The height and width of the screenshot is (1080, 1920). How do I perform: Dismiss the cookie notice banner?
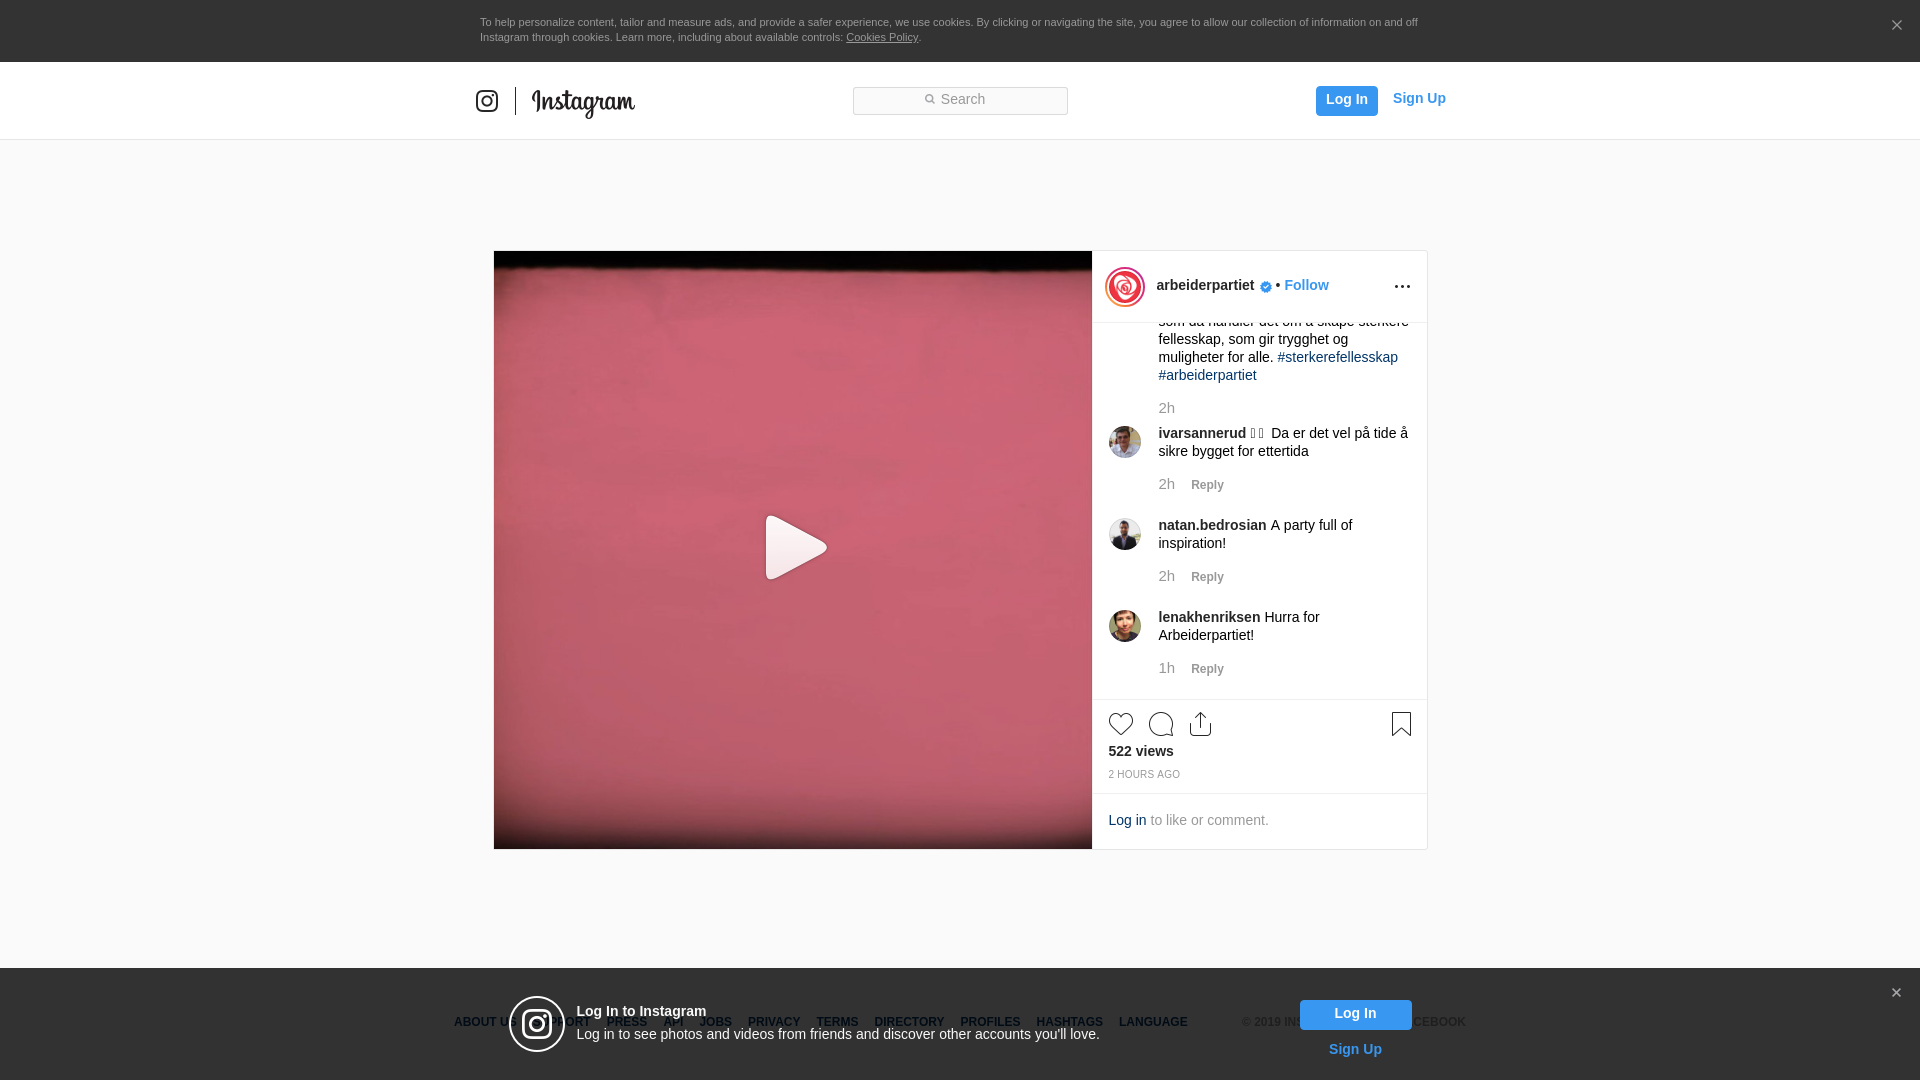1896,26
